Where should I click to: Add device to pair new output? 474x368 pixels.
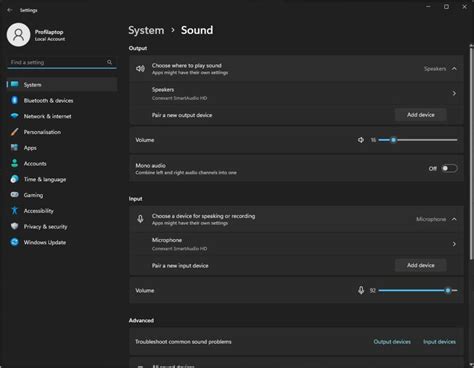coord(421,115)
